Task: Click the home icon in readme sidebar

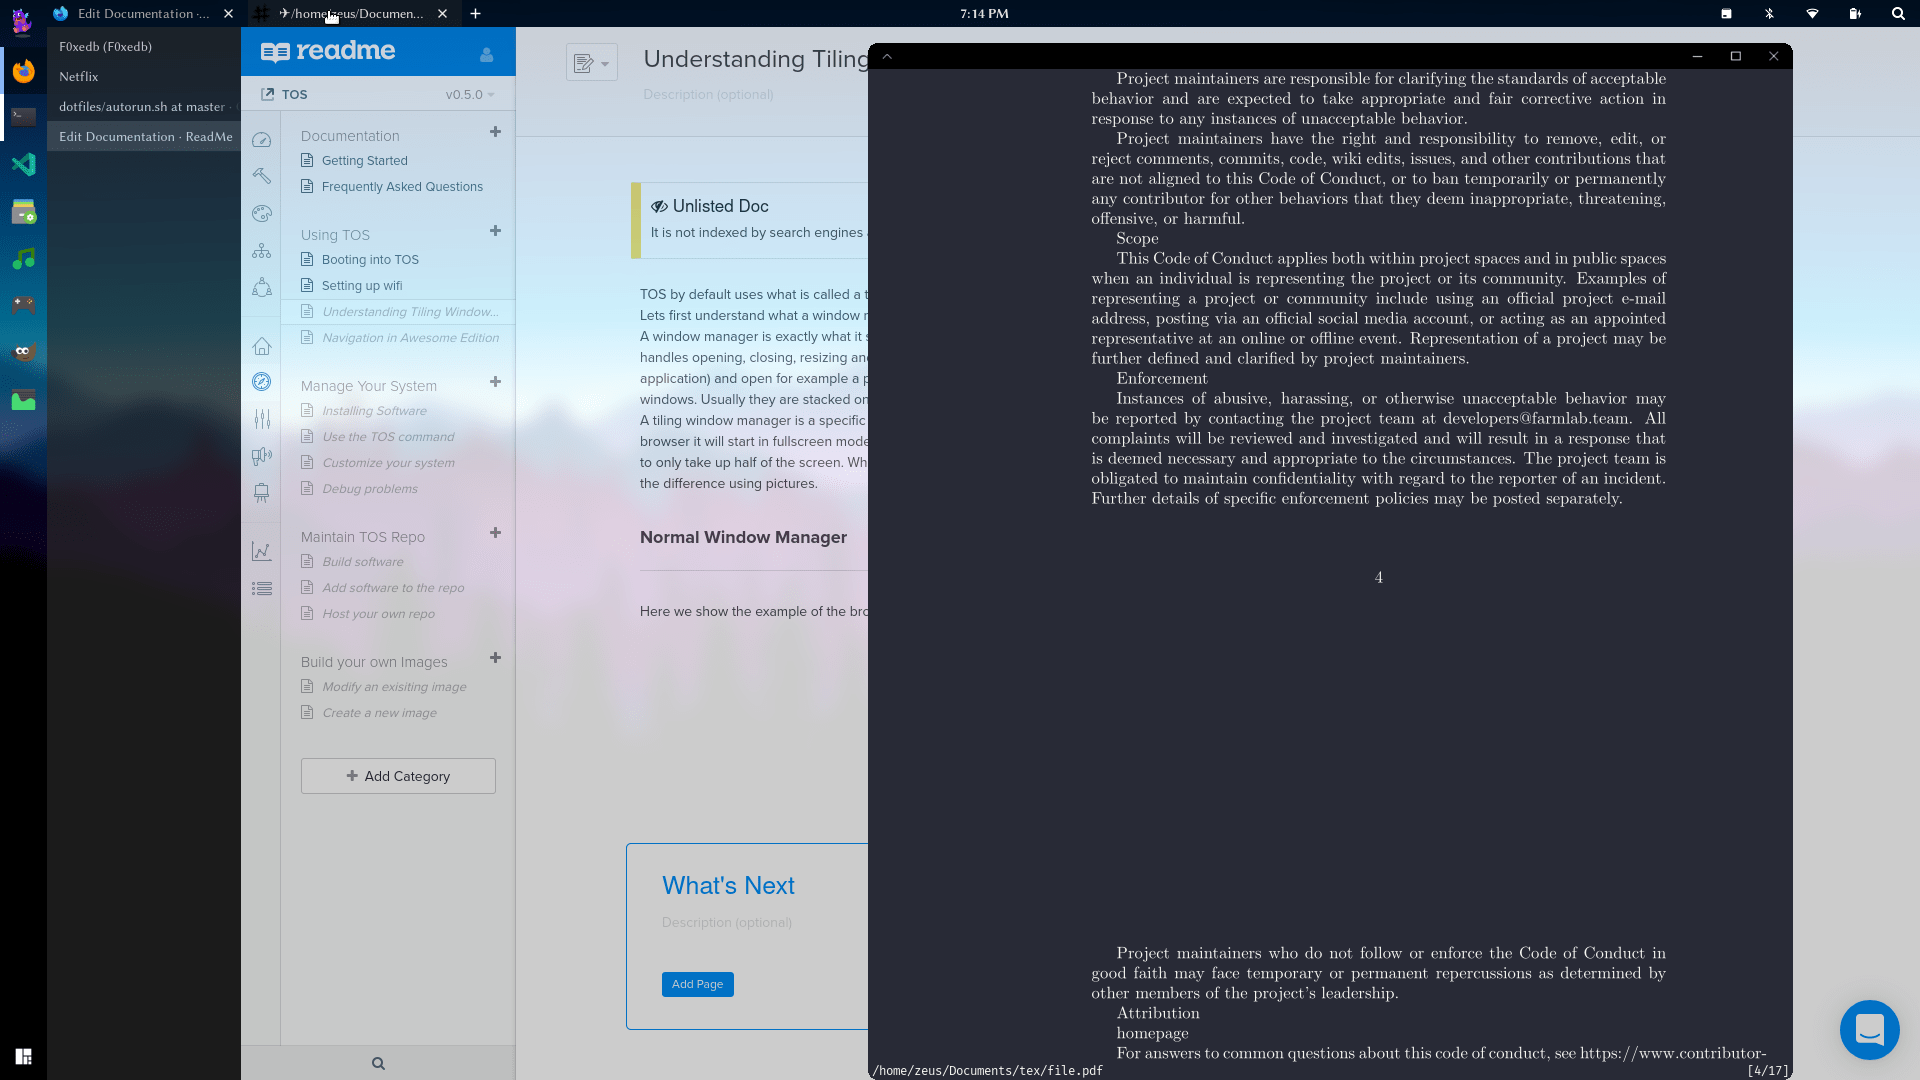Action: pyautogui.click(x=261, y=345)
